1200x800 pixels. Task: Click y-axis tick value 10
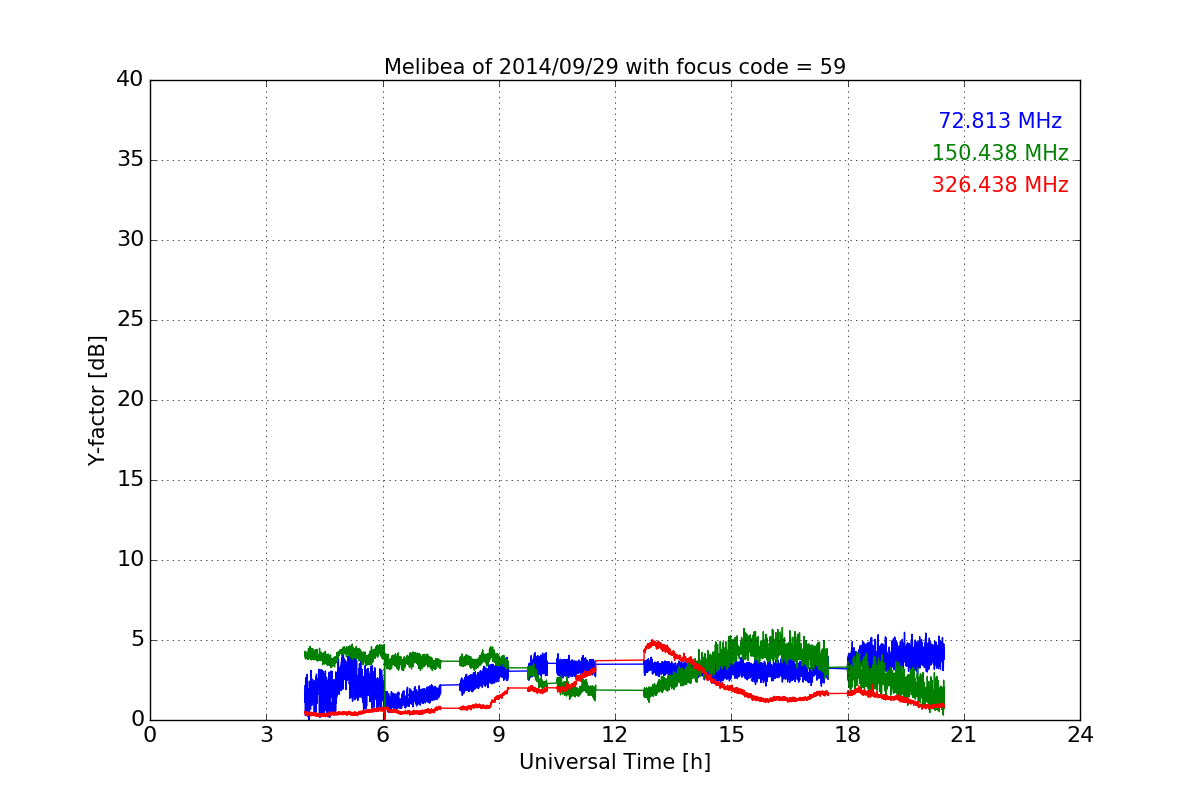(130, 560)
